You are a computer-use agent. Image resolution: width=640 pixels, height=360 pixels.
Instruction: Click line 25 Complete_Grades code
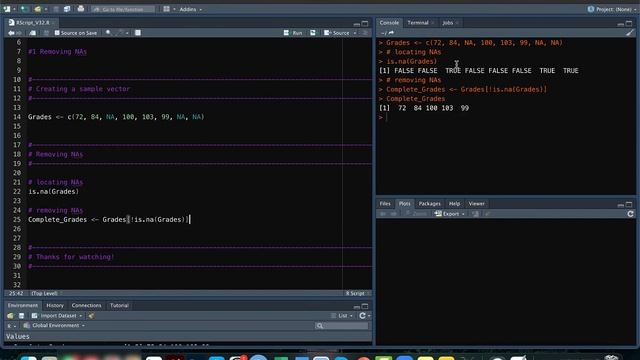tap(108, 220)
